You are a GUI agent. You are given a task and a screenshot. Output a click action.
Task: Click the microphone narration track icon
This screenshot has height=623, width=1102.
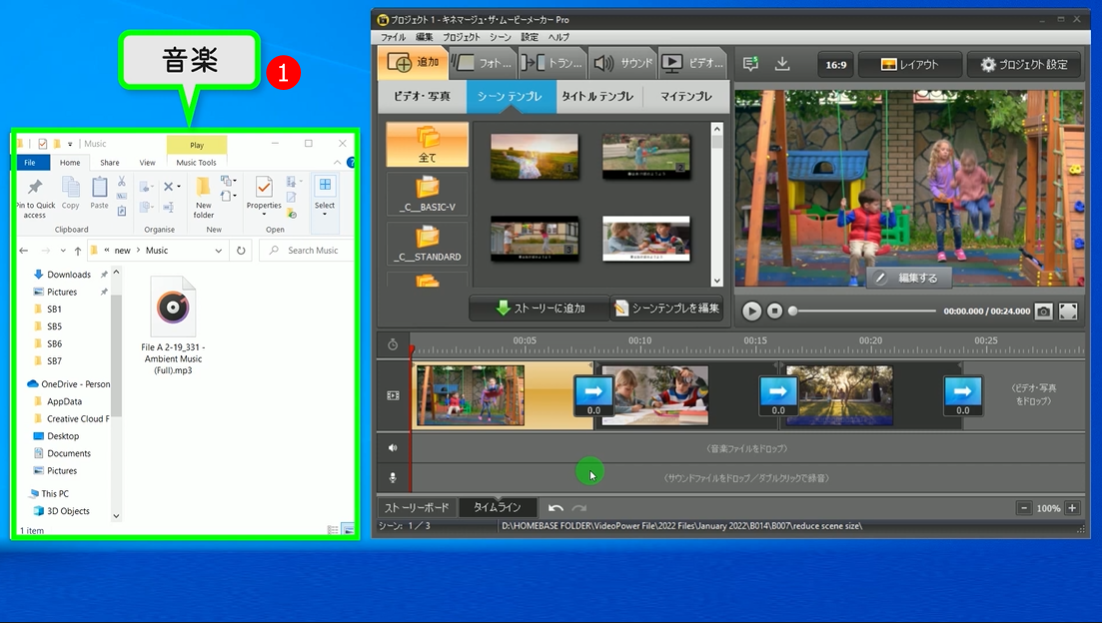click(x=393, y=478)
